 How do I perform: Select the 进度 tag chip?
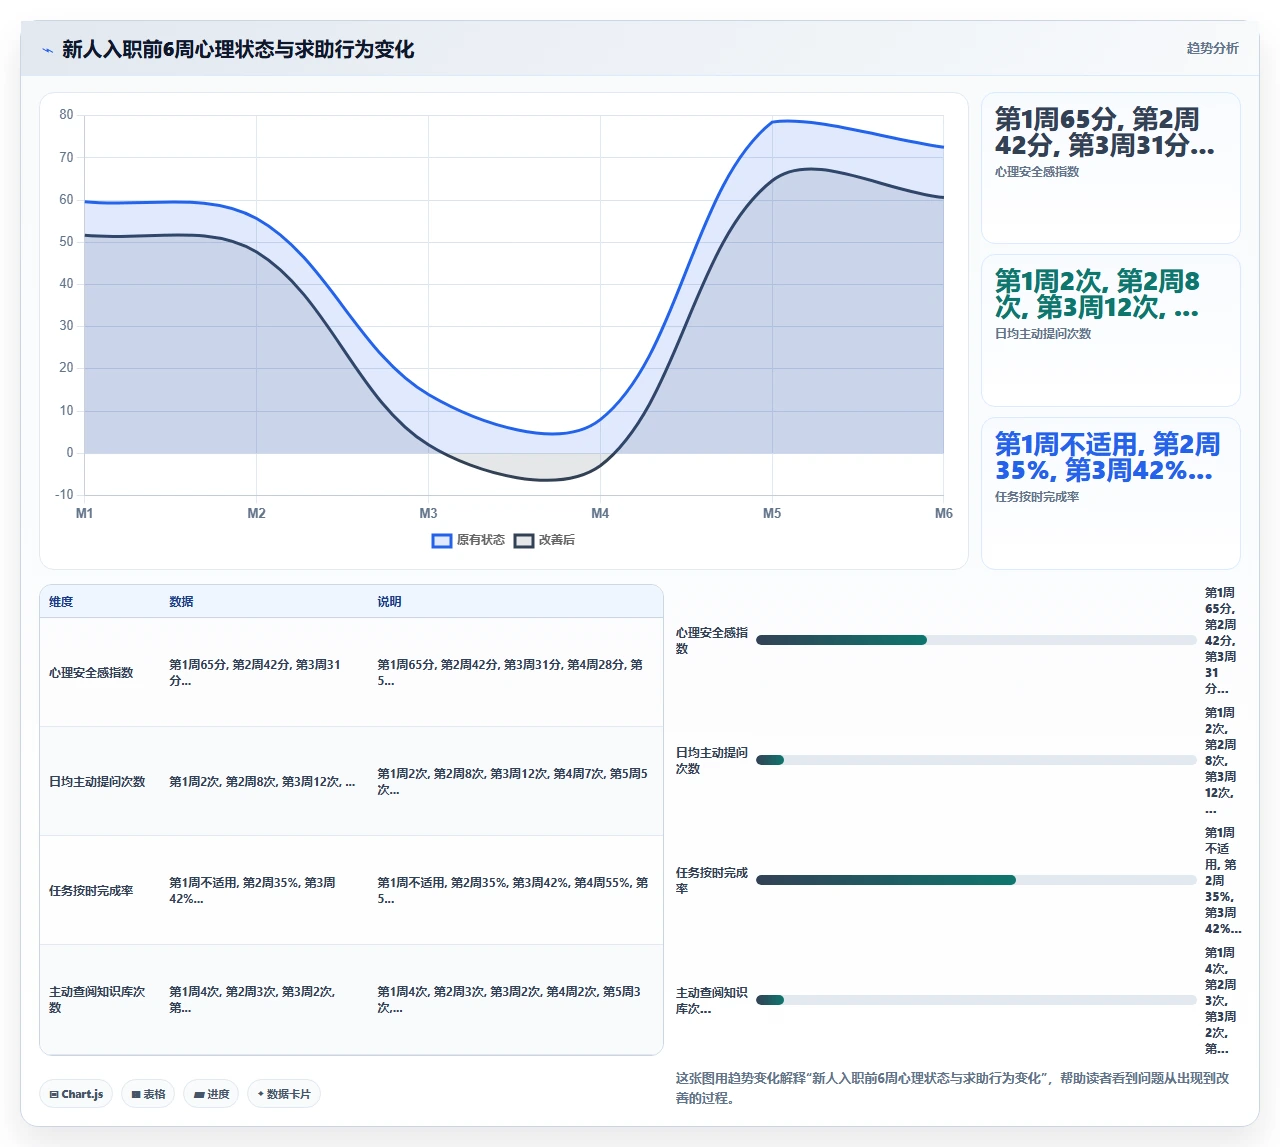point(211,1094)
